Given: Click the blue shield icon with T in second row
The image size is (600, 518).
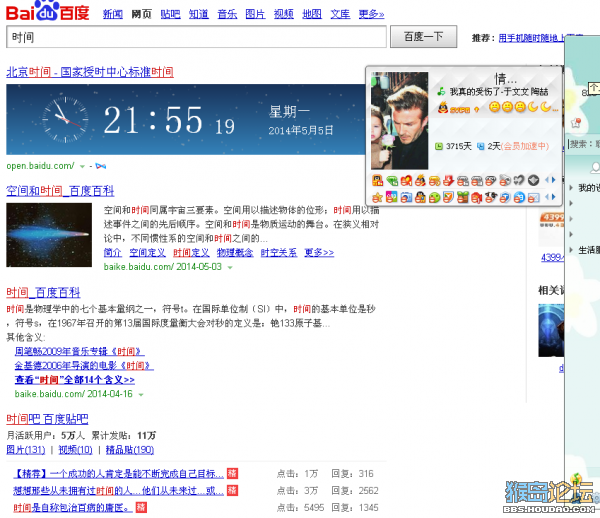Looking at the screenshot, I should [x=505, y=197].
